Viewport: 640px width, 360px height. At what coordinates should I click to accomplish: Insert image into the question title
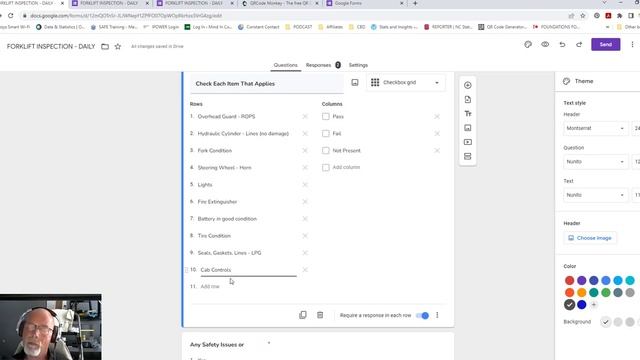coord(355,82)
